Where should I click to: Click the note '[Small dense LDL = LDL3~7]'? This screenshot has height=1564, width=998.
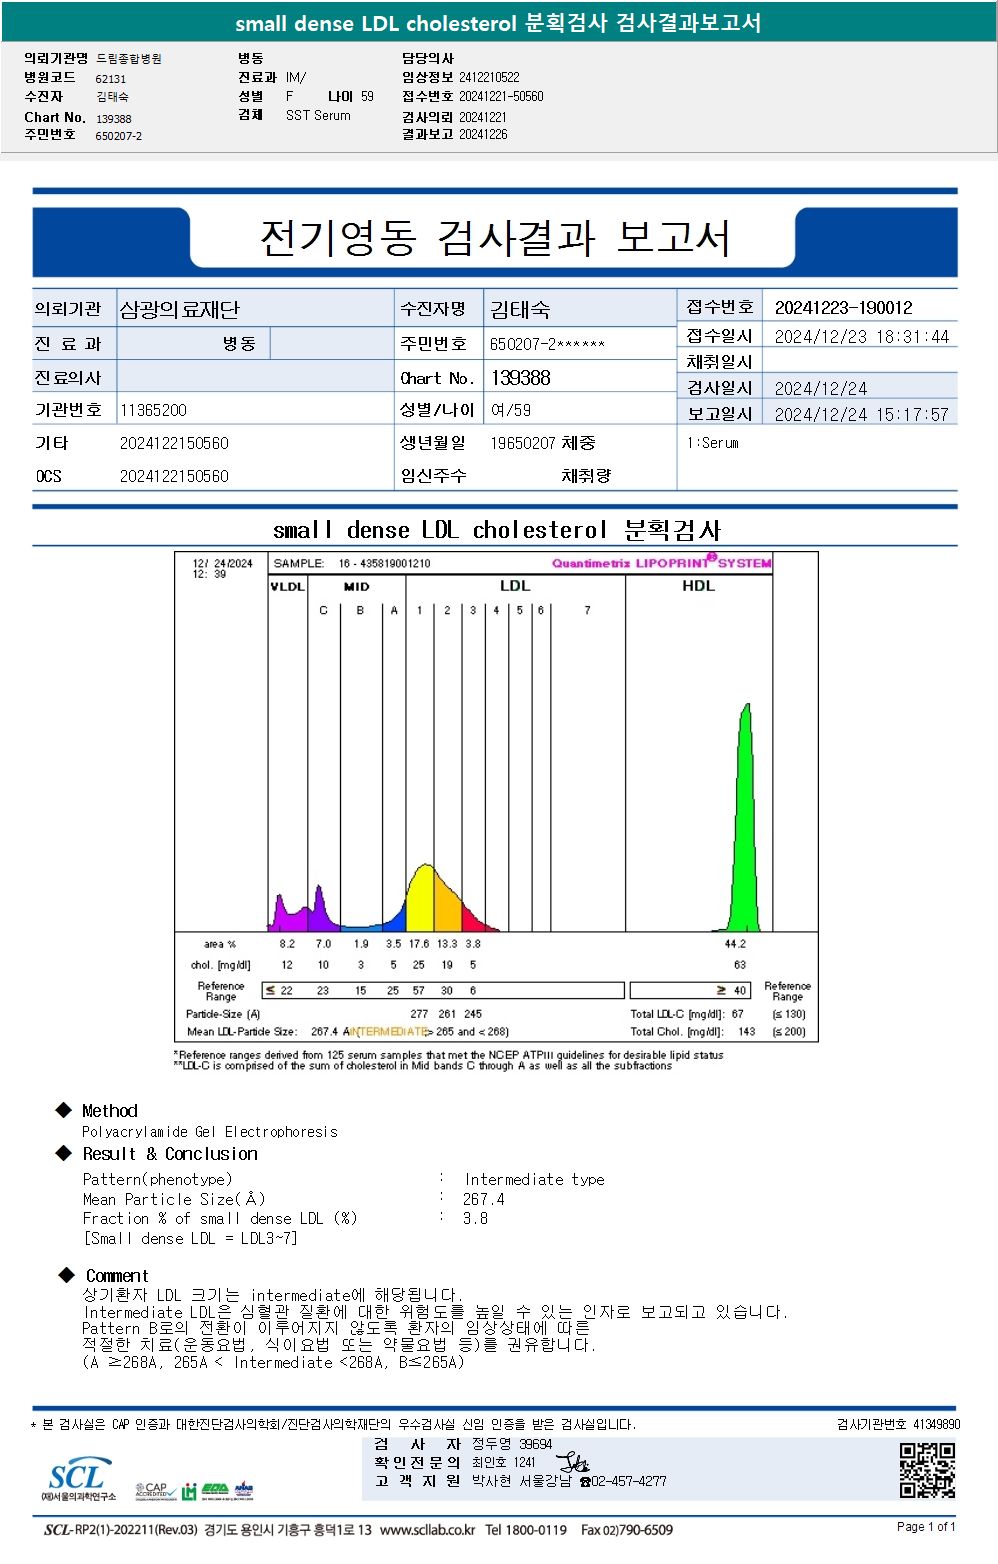[190, 1238]
